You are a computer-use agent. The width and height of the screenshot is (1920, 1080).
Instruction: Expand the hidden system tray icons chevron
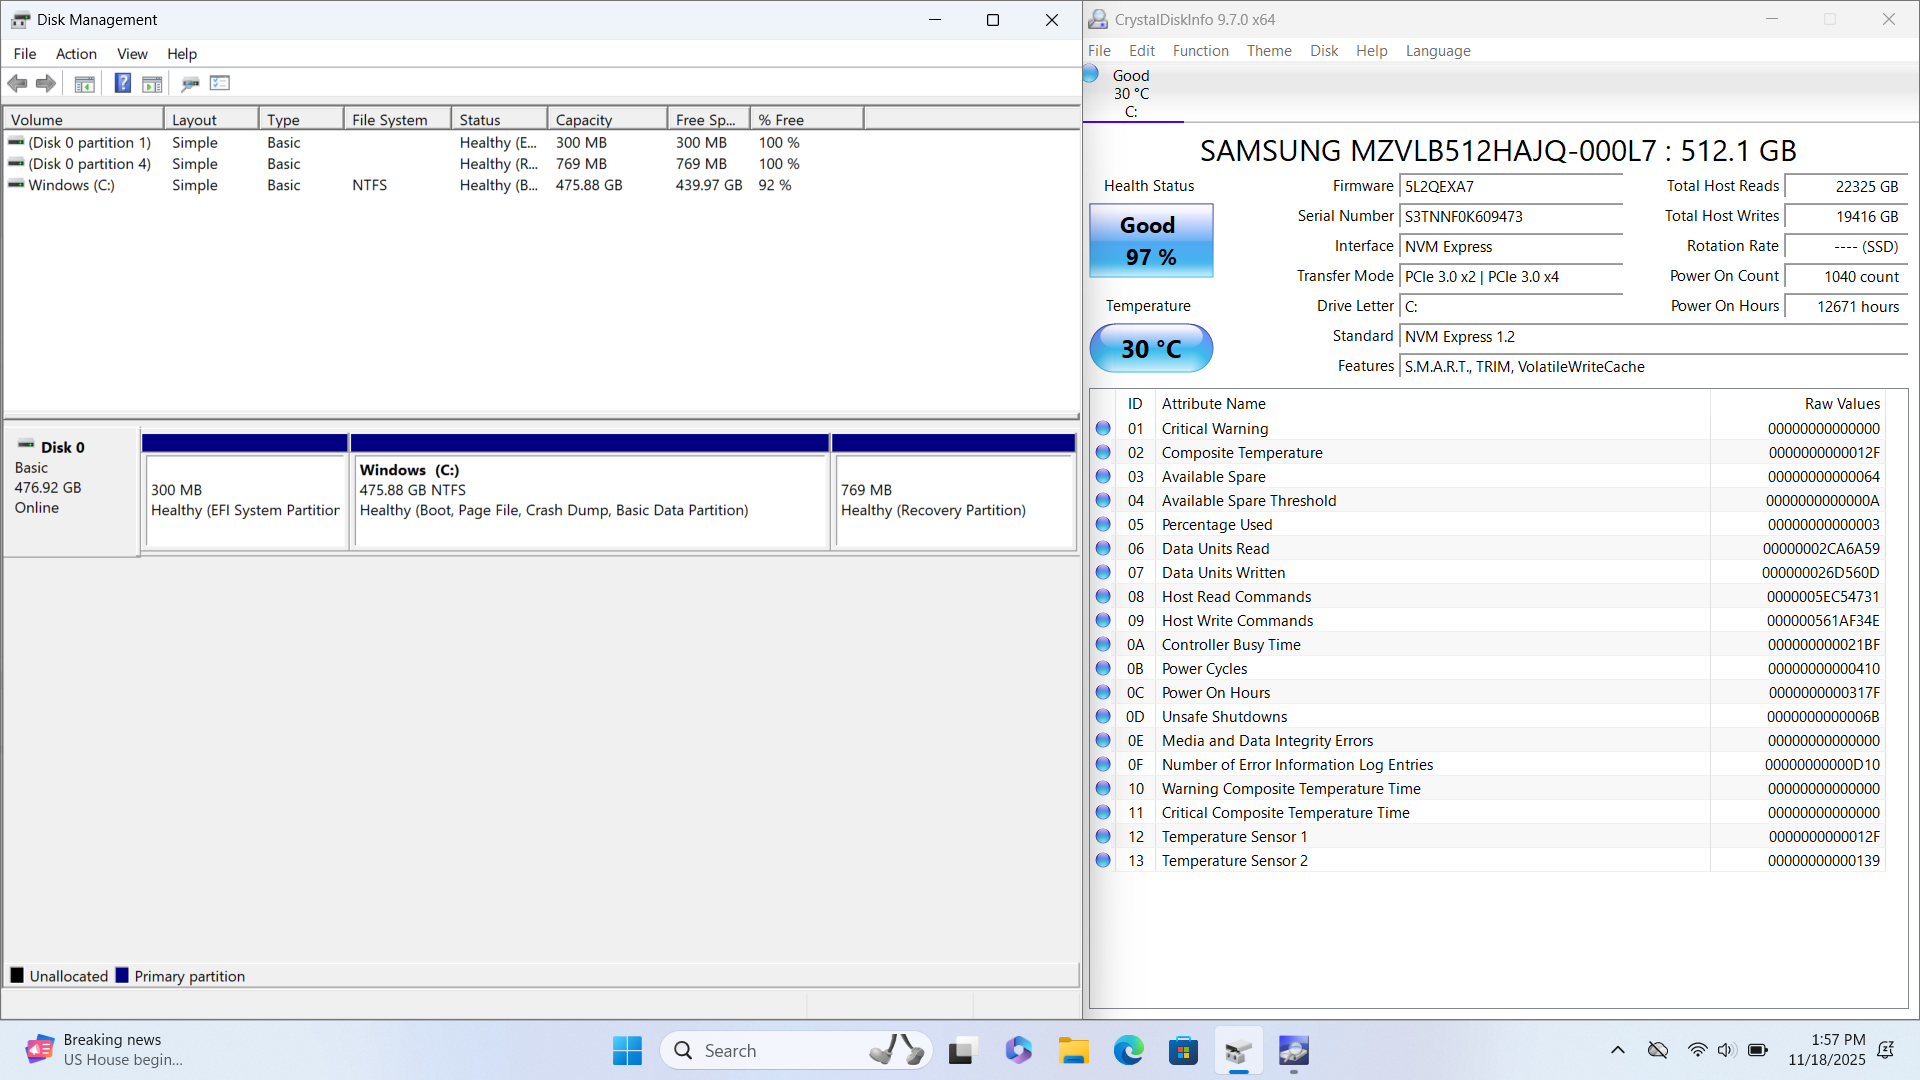(x=1617, y=1050)
